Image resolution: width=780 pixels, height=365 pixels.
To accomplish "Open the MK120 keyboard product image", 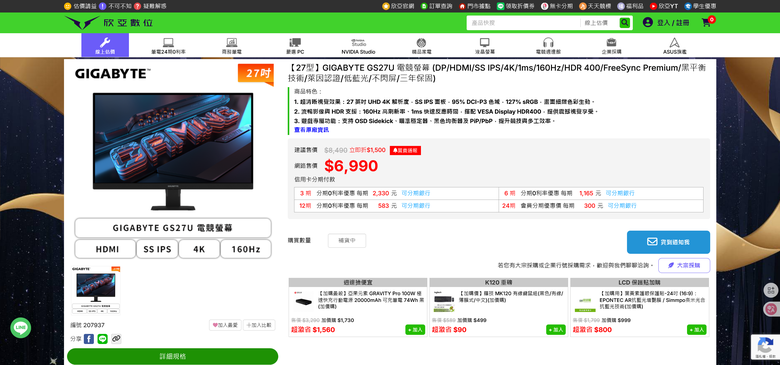I will point(444,301).
